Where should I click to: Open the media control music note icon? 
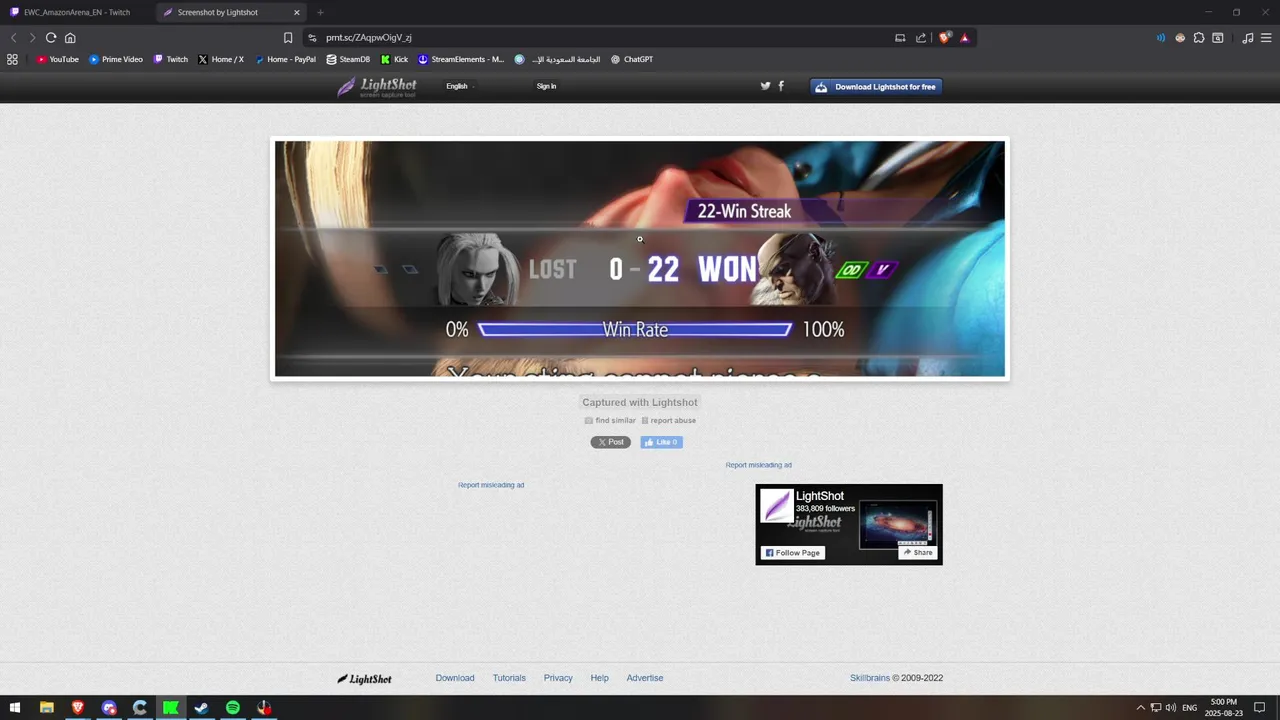click(1248, 38)
